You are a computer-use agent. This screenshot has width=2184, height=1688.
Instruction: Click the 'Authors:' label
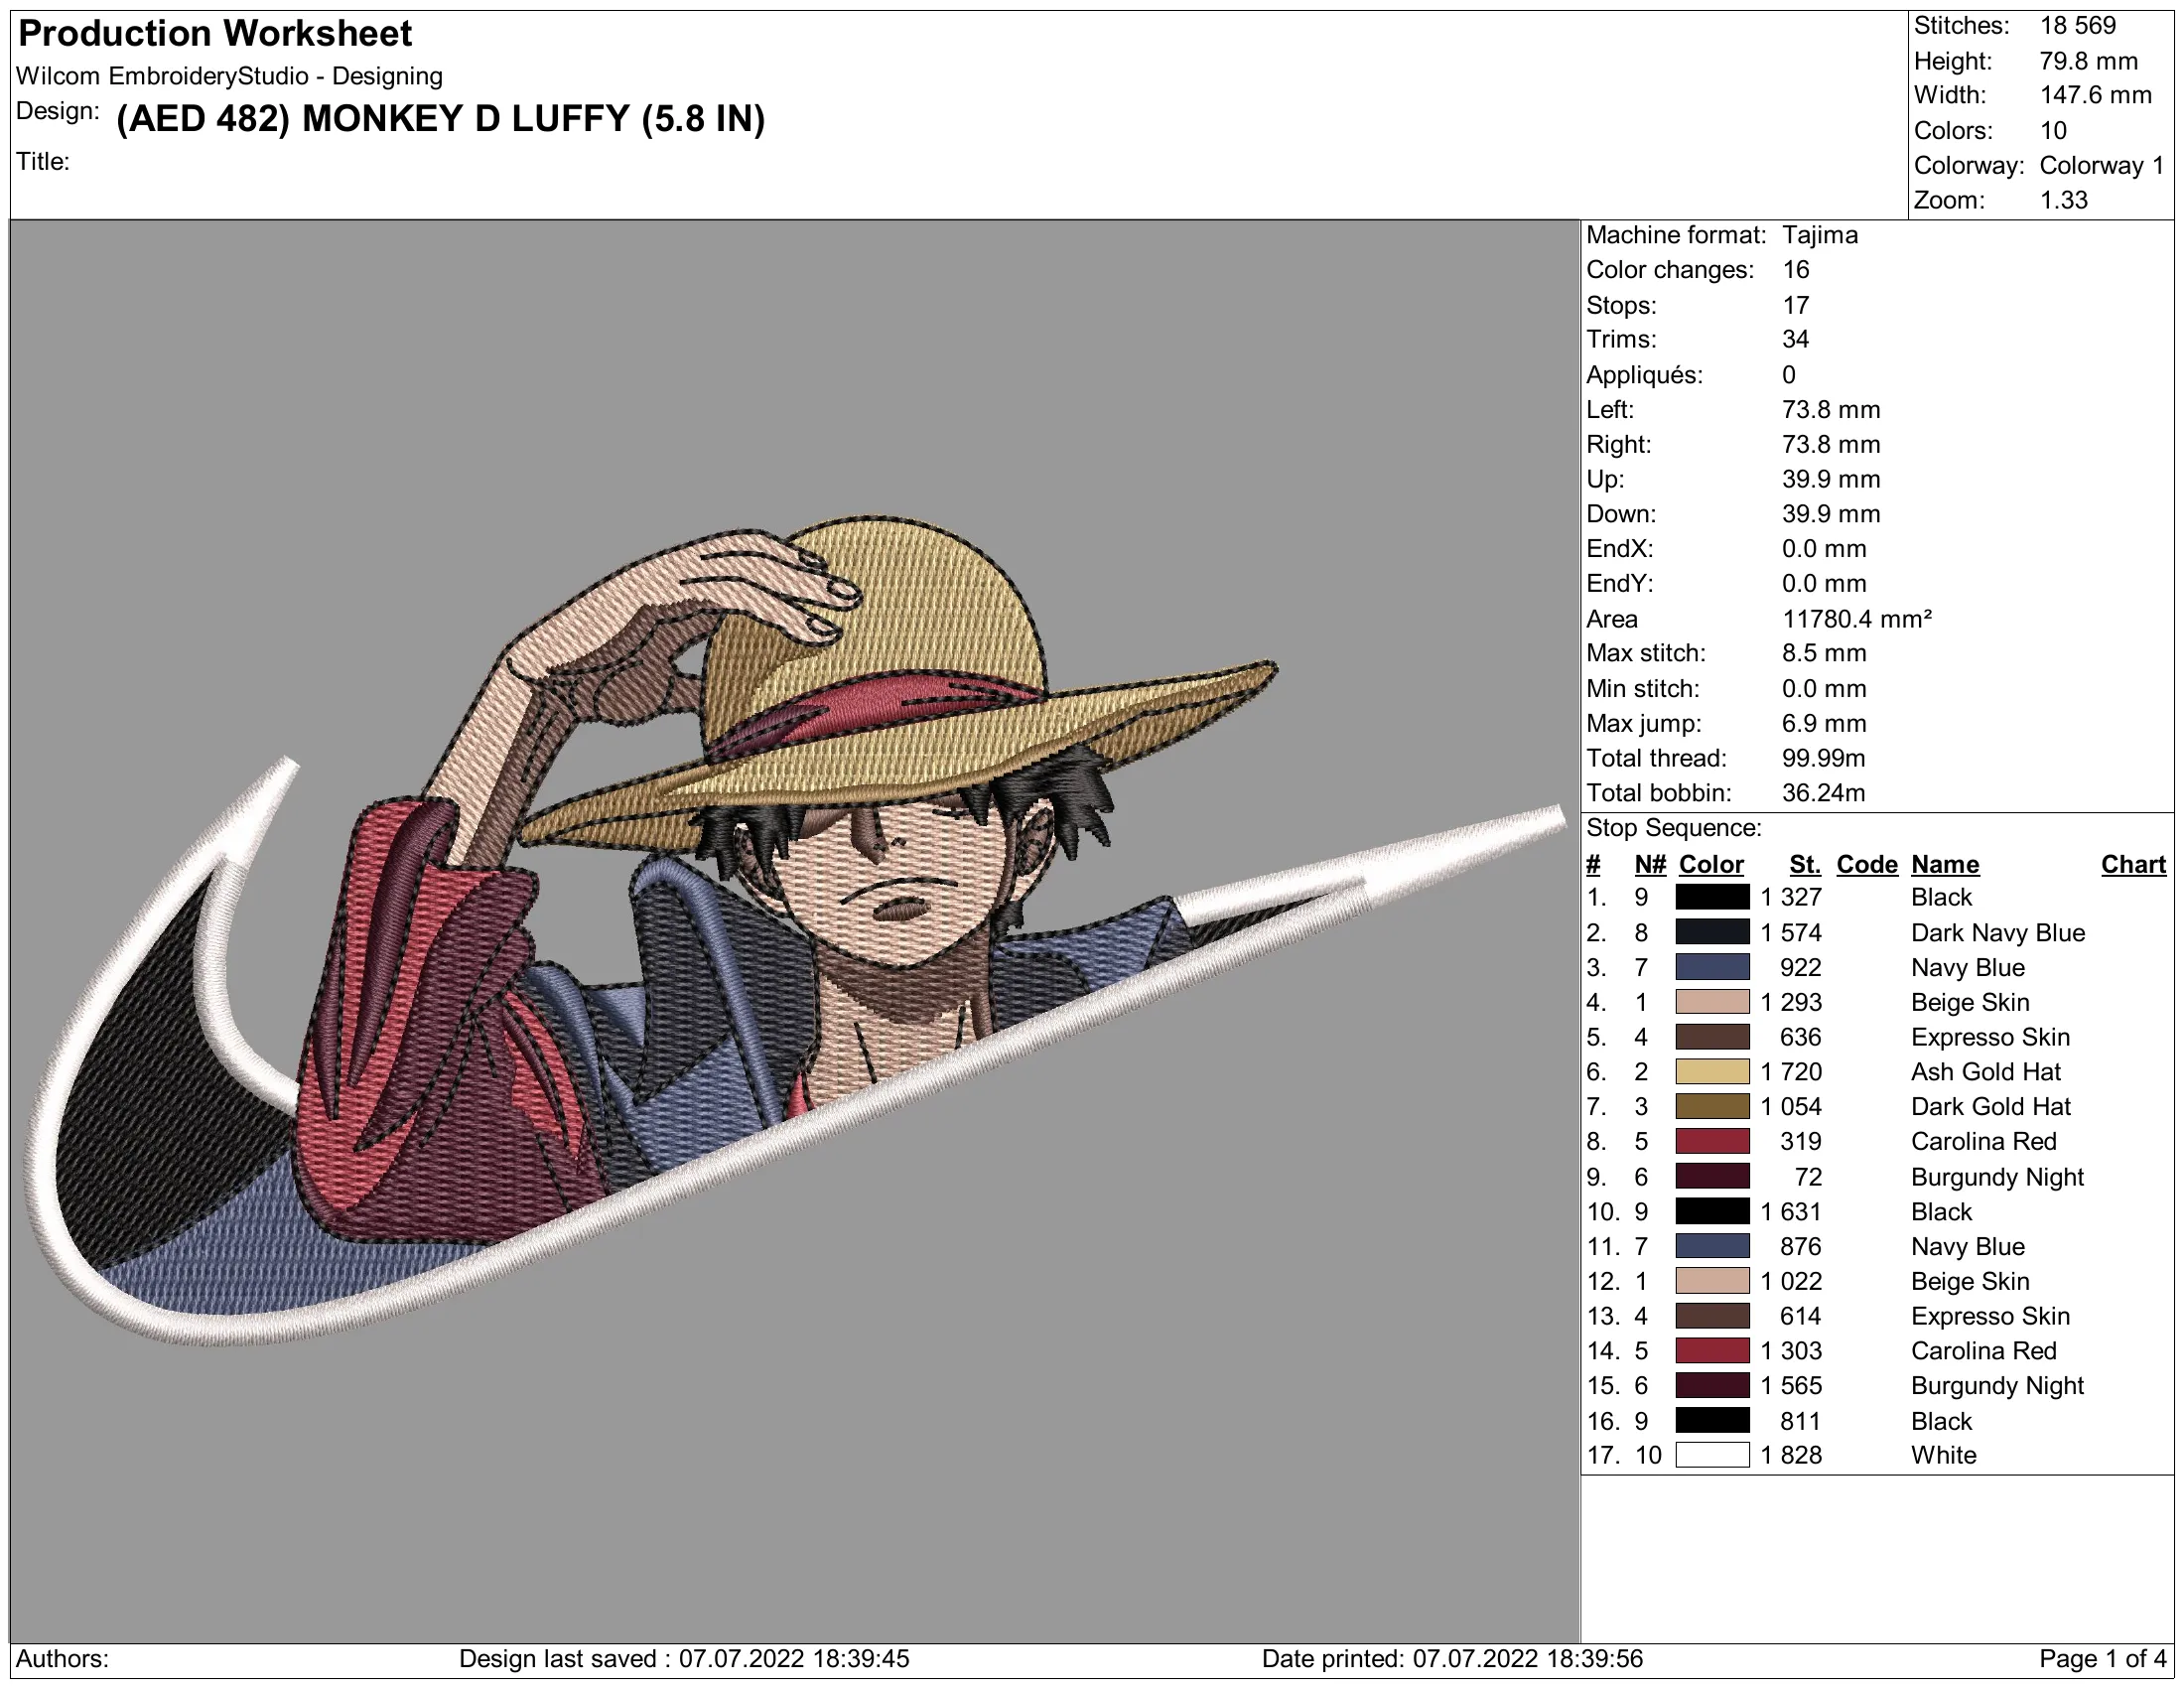62,1659
